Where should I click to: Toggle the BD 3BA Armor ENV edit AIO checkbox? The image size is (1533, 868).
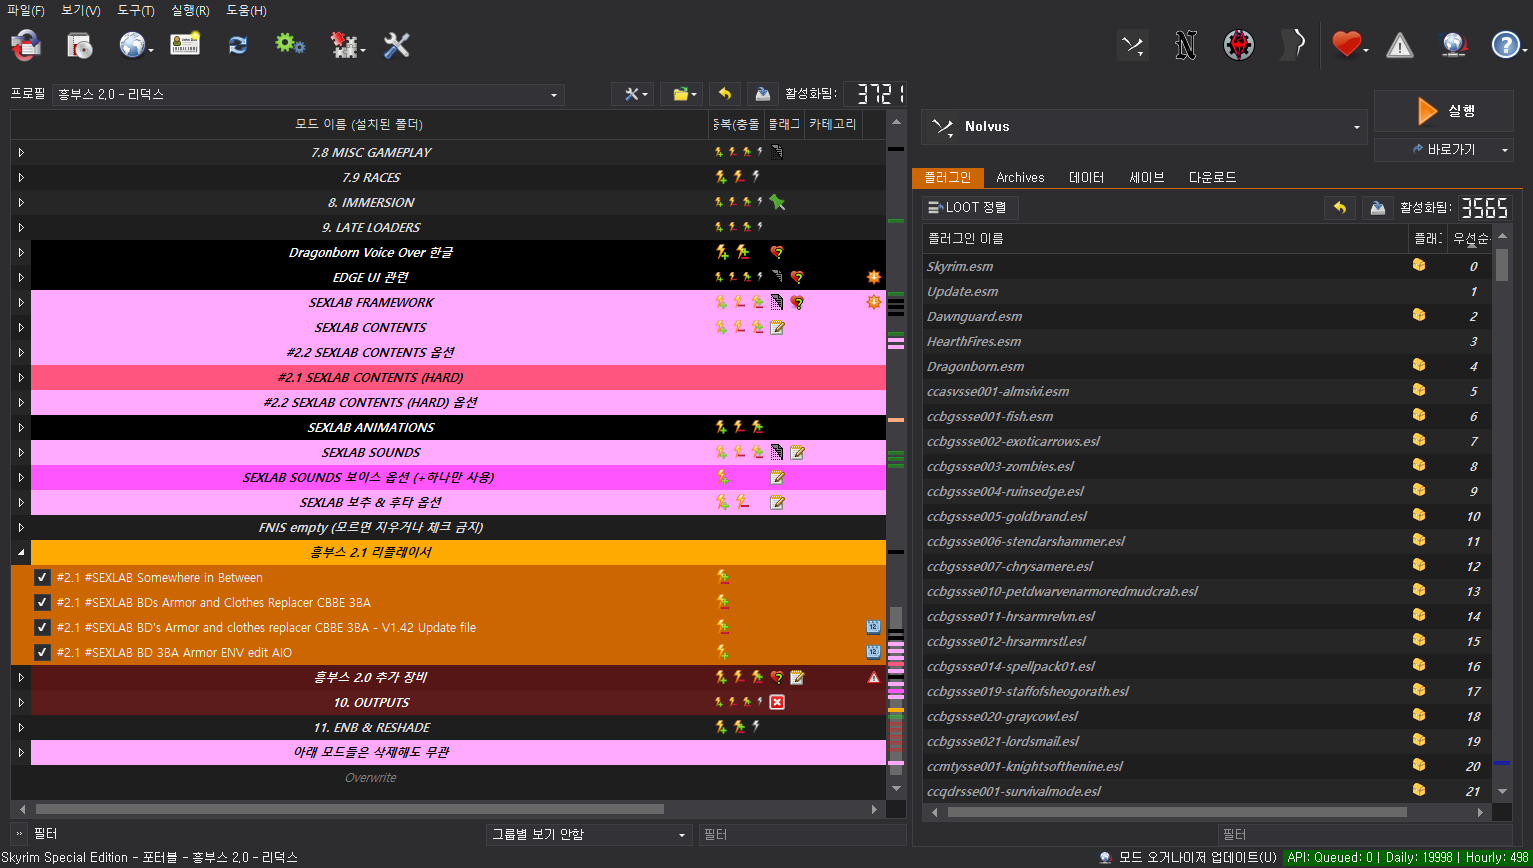click(42, 653)
